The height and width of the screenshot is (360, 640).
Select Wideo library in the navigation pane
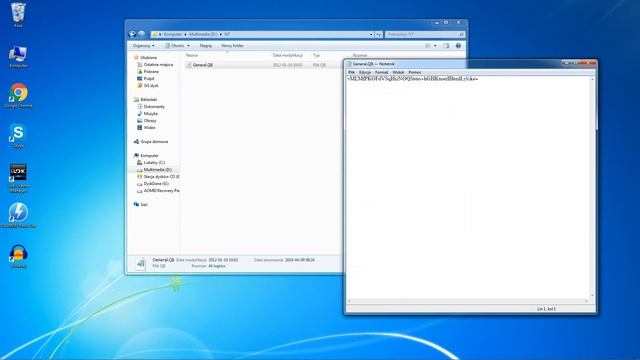tap(149, 127)
